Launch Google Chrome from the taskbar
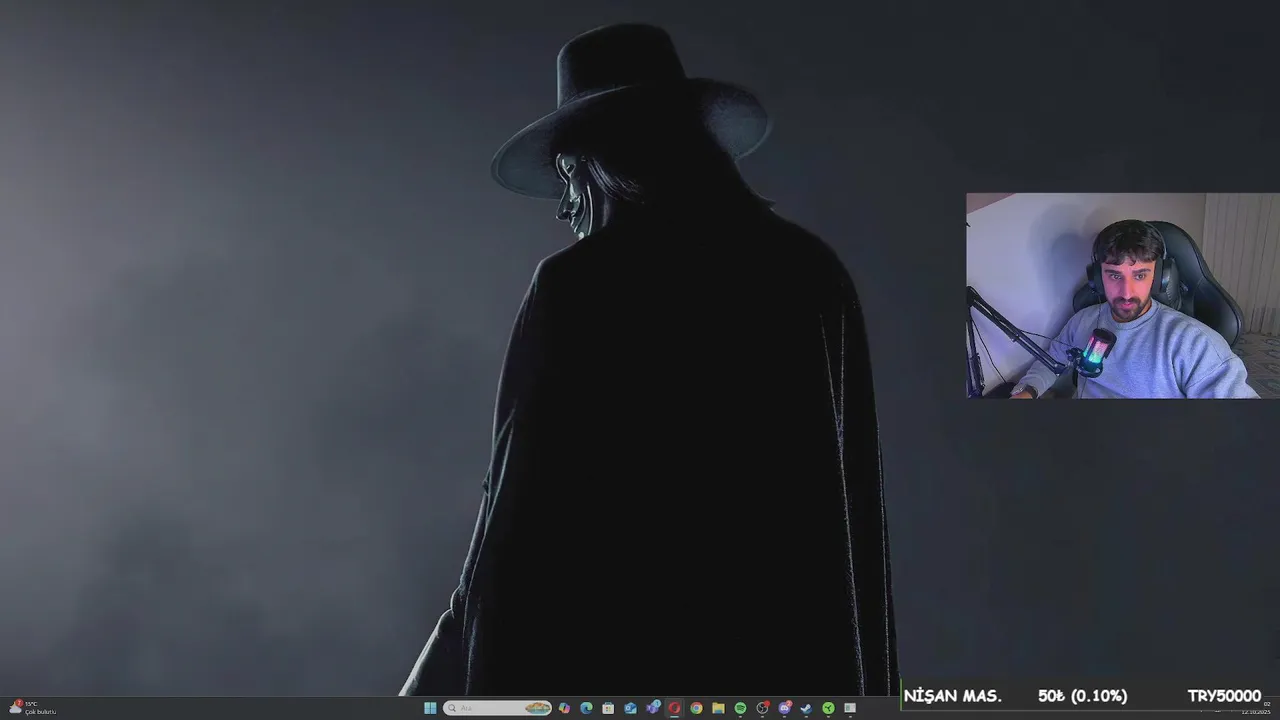The height and width of the screenshot is (720, 1280). click(696, 708)
